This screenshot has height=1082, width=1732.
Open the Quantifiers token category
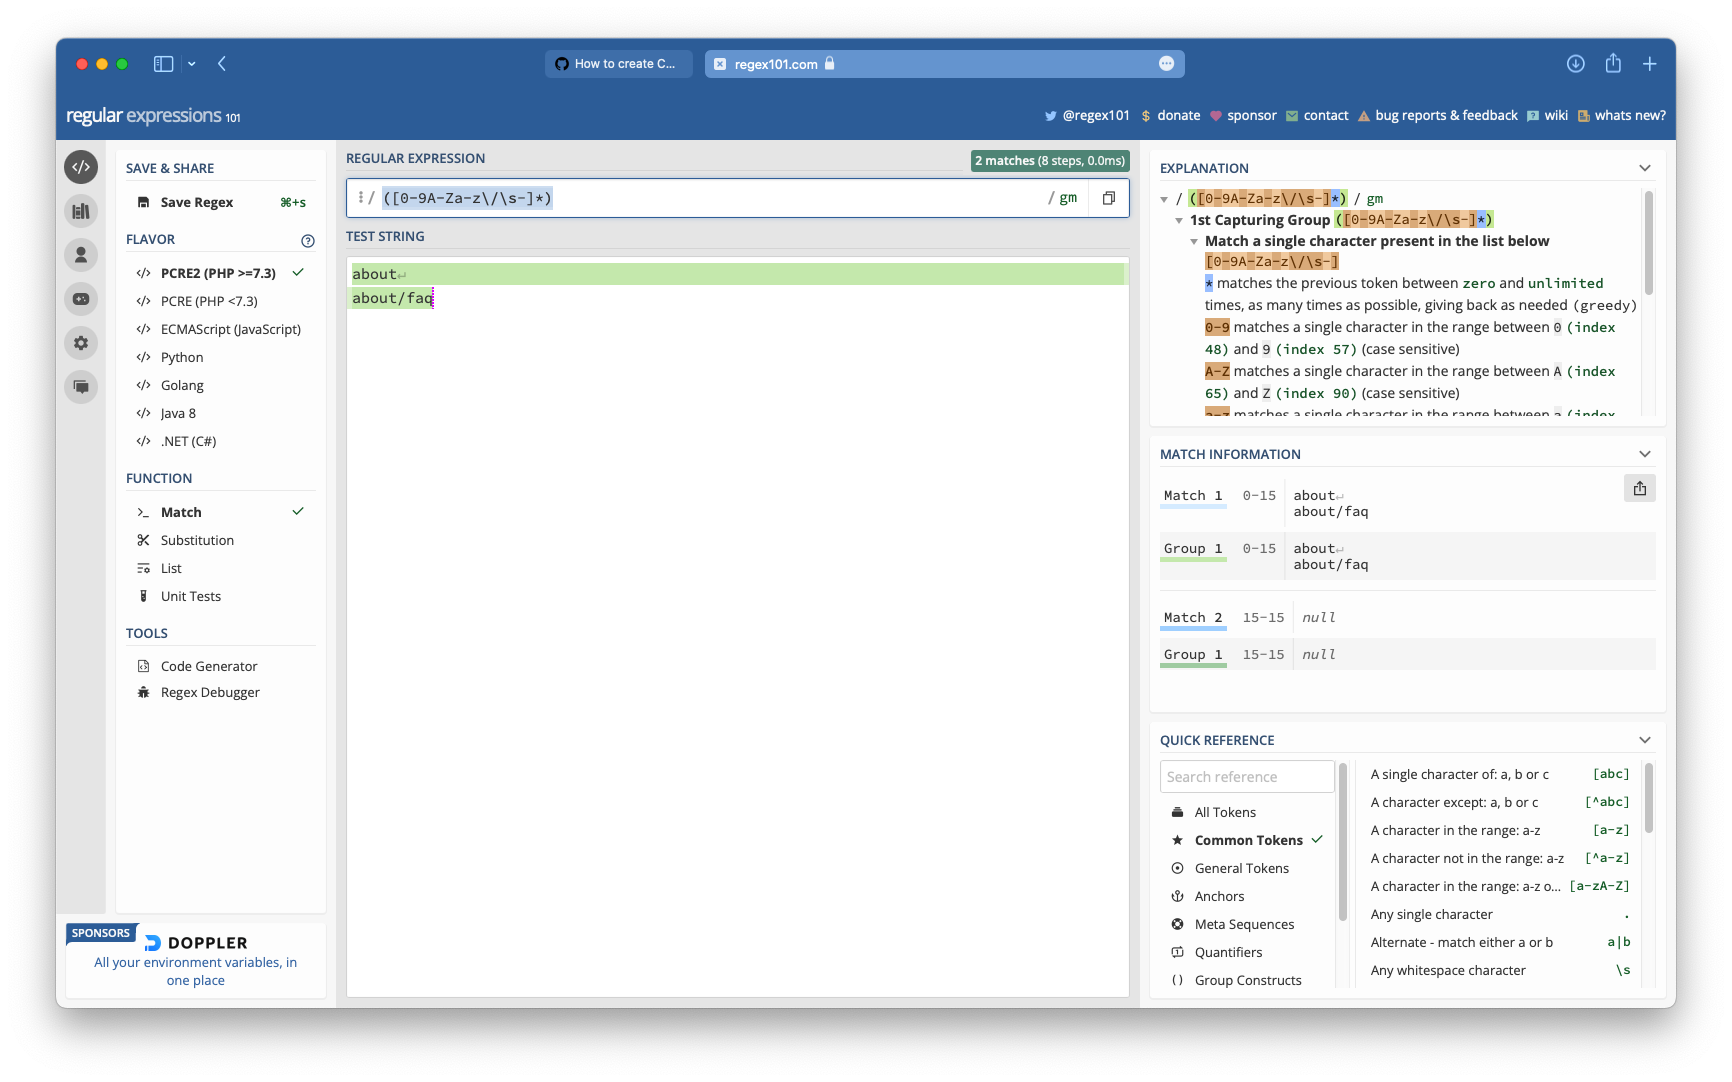click(1229, 952)
